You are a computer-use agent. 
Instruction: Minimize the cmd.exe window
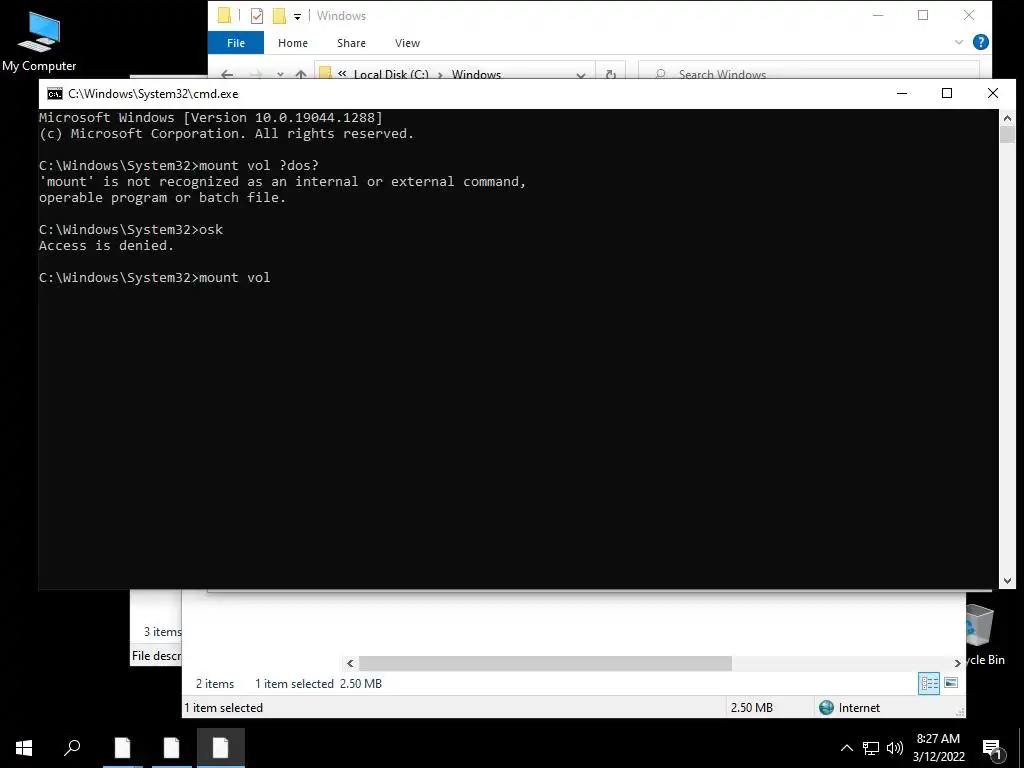(902, 93)
